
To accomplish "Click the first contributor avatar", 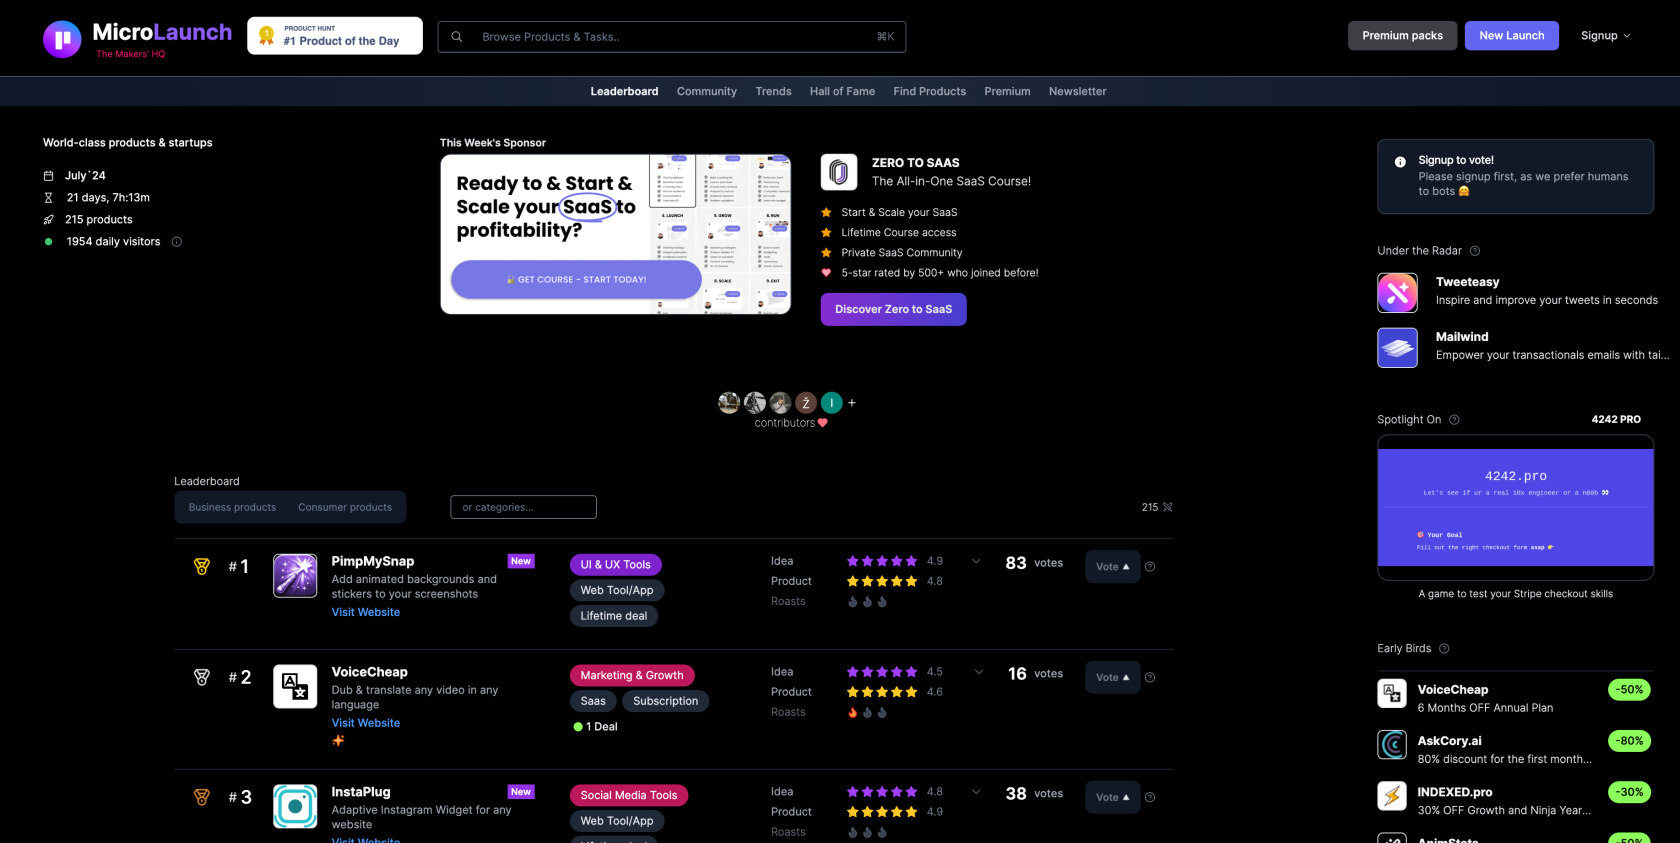I will (x=729, y=403).
